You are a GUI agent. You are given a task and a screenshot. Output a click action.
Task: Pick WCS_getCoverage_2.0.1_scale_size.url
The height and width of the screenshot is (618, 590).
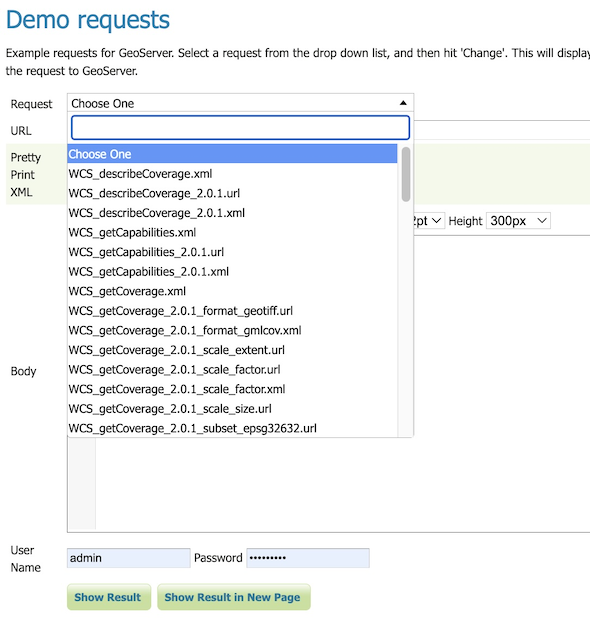pos(232,409)
